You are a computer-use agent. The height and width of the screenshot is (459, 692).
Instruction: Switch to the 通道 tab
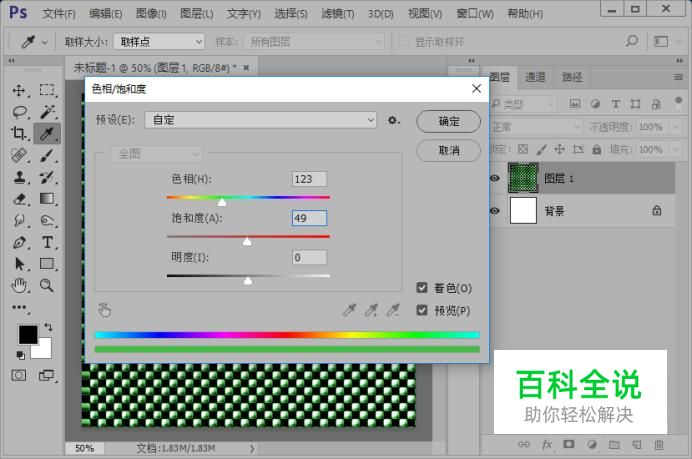click(x=535, y=78)
